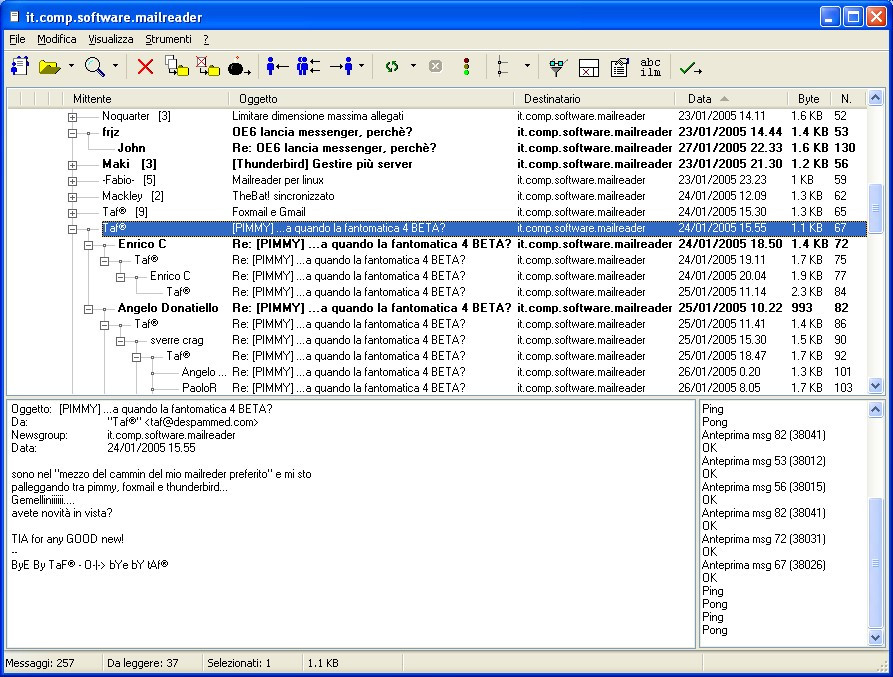Click the move to folder icon
The width and height of the screenshot is (893, 677).
point(208,66)
